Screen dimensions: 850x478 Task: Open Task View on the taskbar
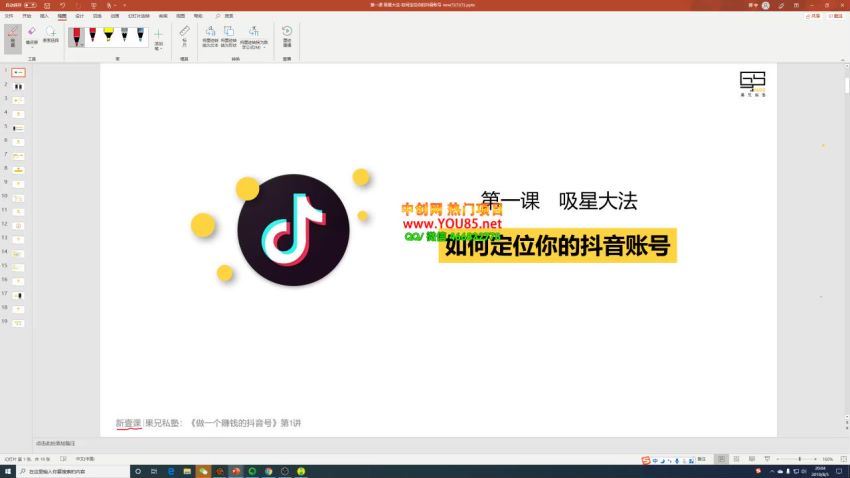coord(154,471)
